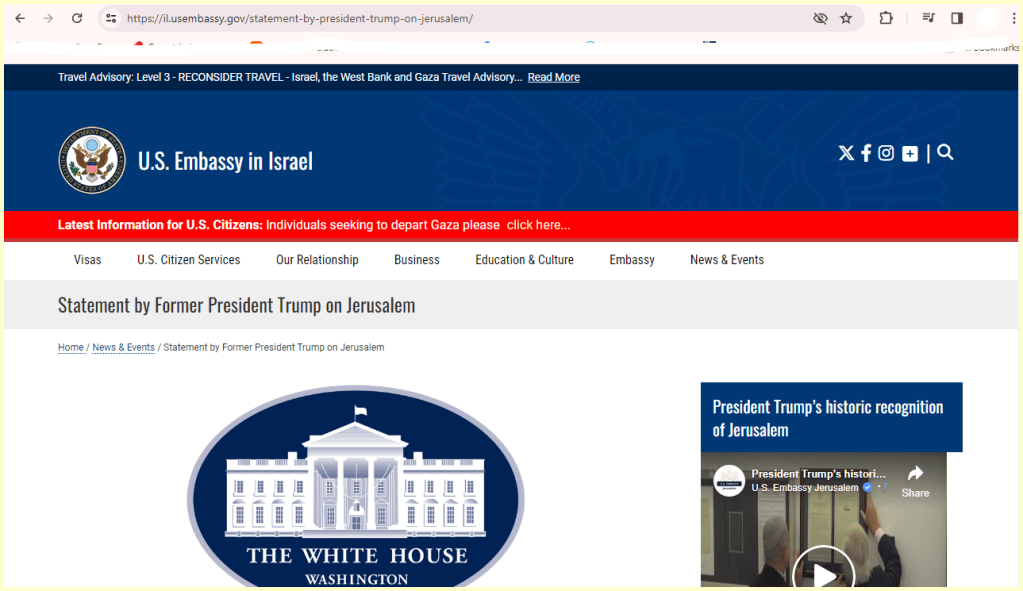Image resolution: width=1023 pixels, height=591 pixels.
Task: Follow the 'click here...' Gaza departure link
Action: click(538, 225)
